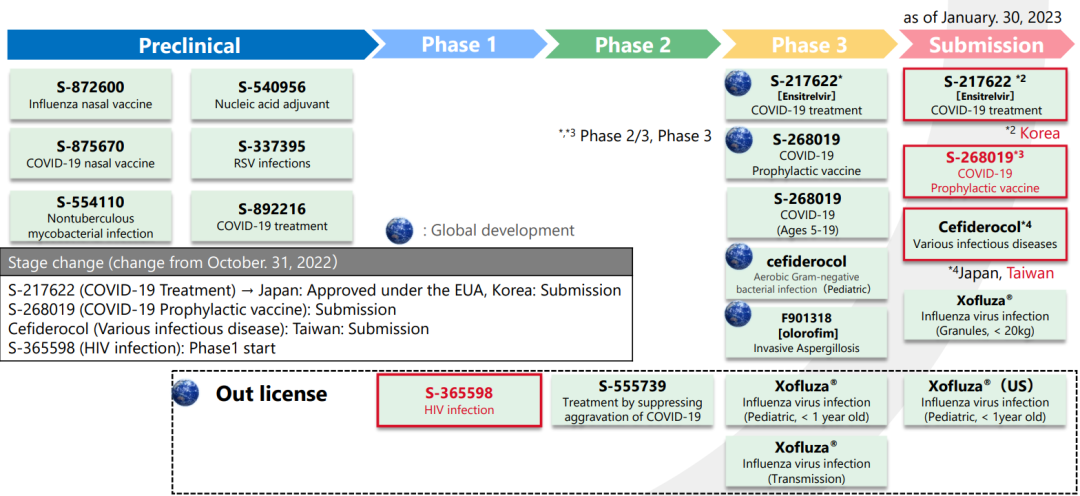The height and width of the screenshot is (496, 1080).
Task: Click the Xofluza Granules < 20kg card
Action: click(986, 316)
